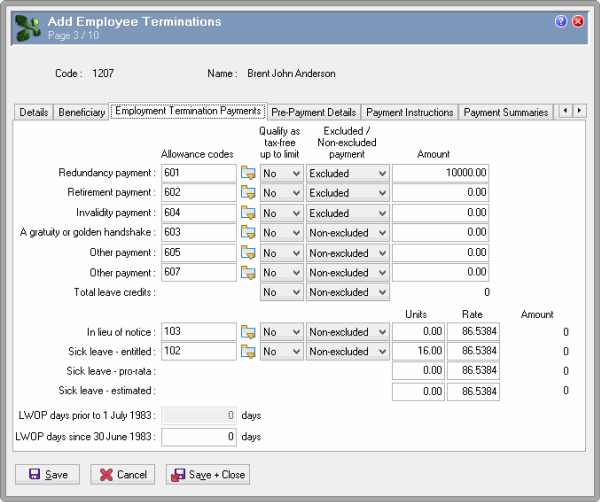Open Excluded dropdown for Retirement payment
This screenshot has width=600, height=502.
click(347, 193)
